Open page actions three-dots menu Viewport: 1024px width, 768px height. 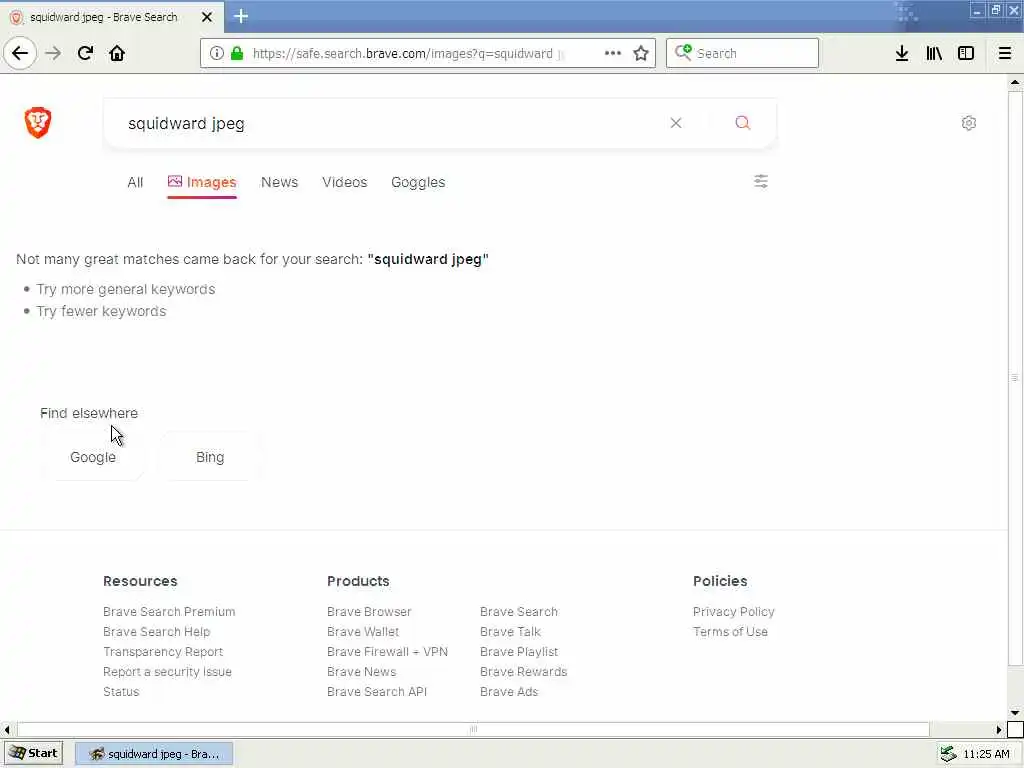point(613,53)
